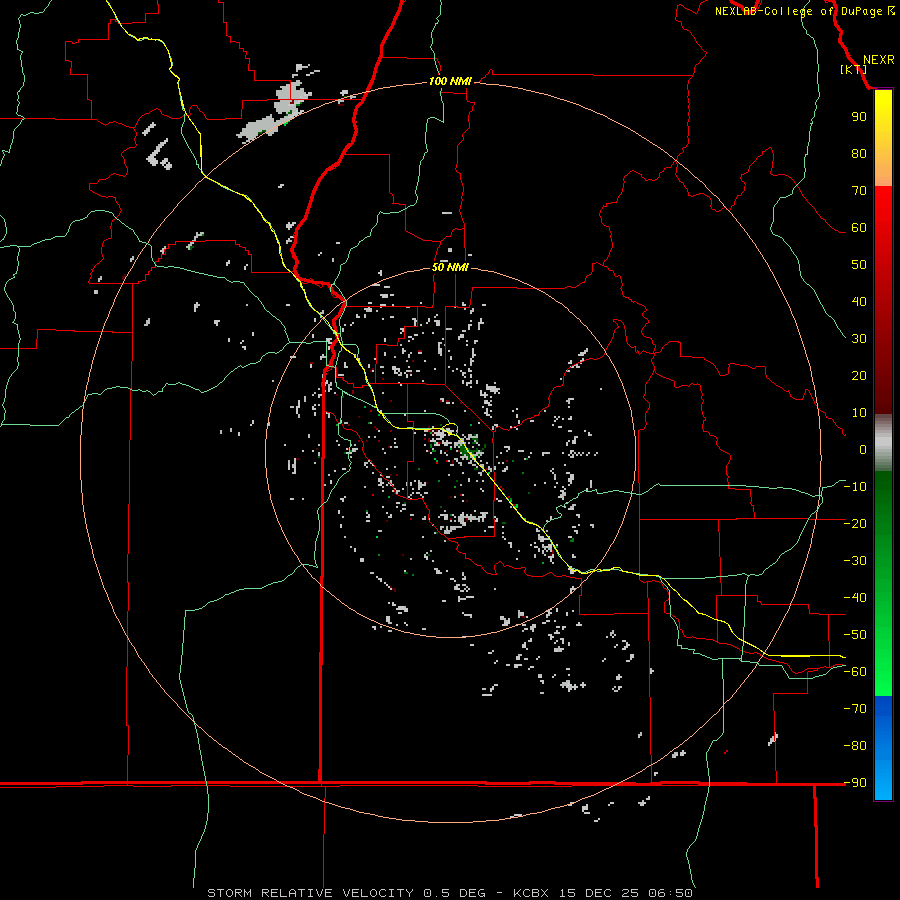Screen dimensions: 900x900
Task: Select the -40 value on the velocity scale
Action: (x=855, y=598)
